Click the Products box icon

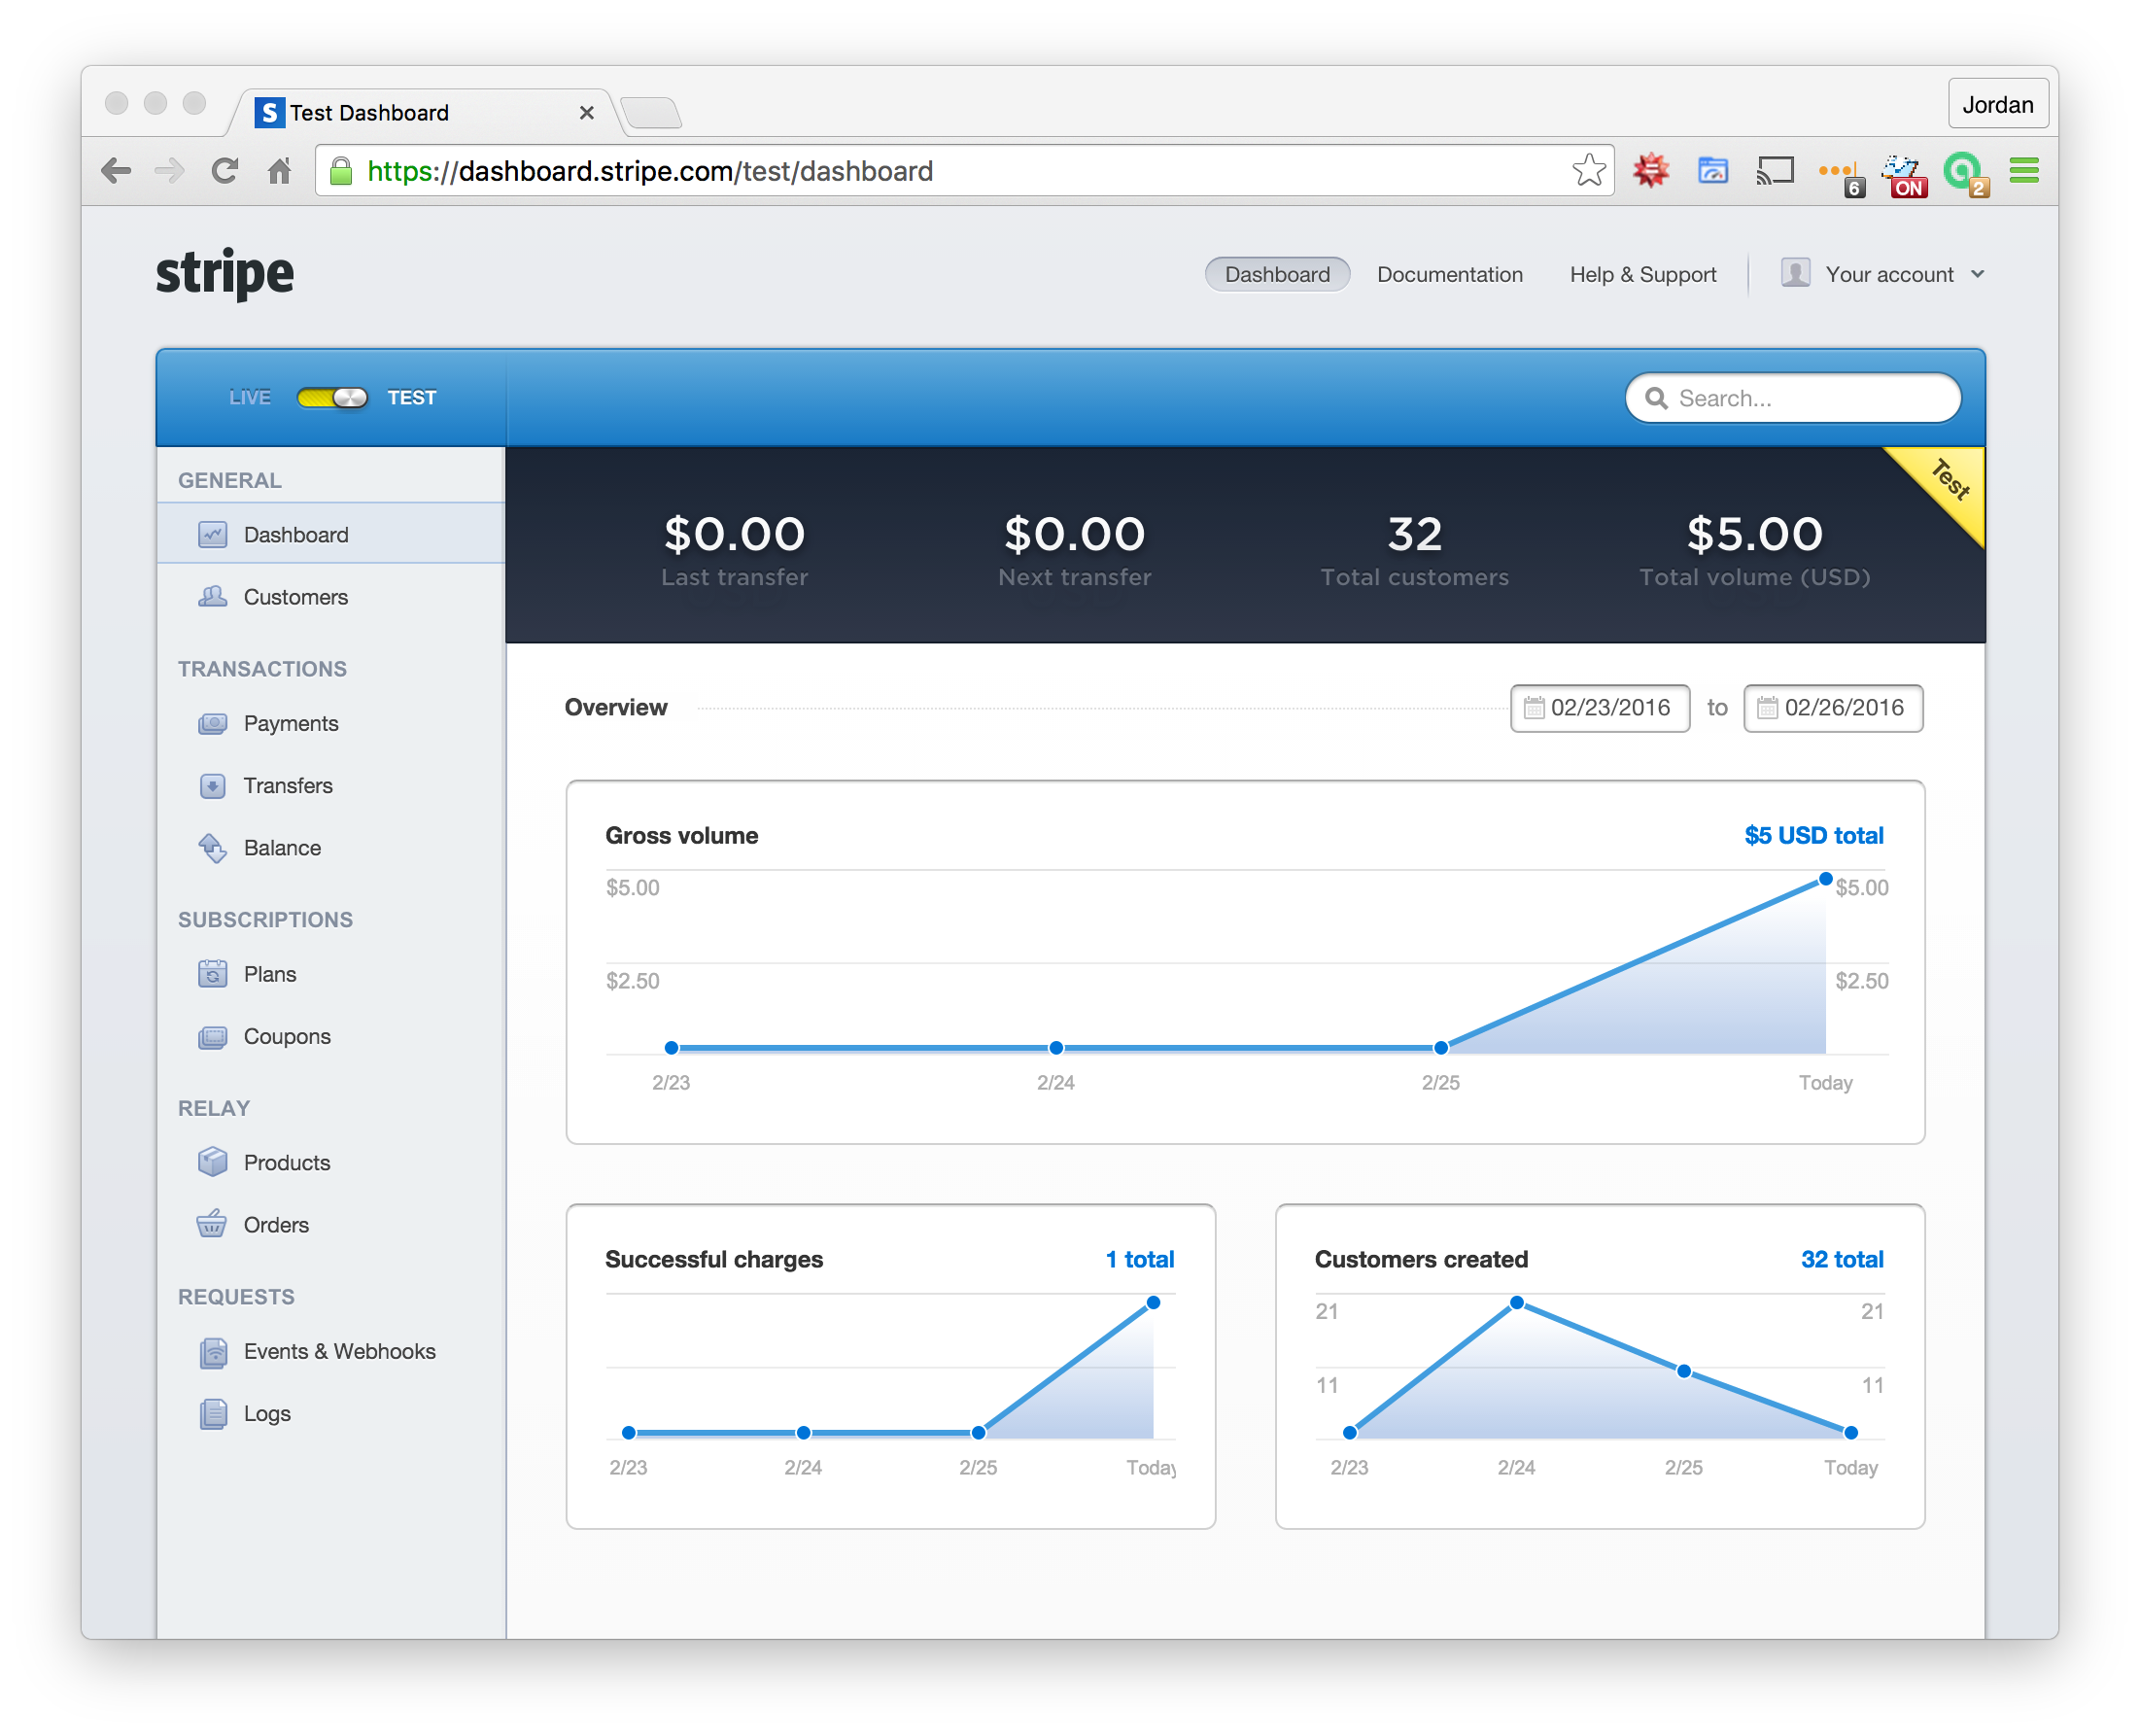(x=212, y=1162)
